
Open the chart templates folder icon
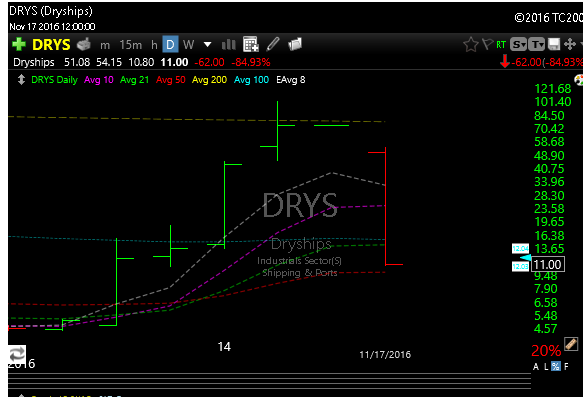coord(295,44)
